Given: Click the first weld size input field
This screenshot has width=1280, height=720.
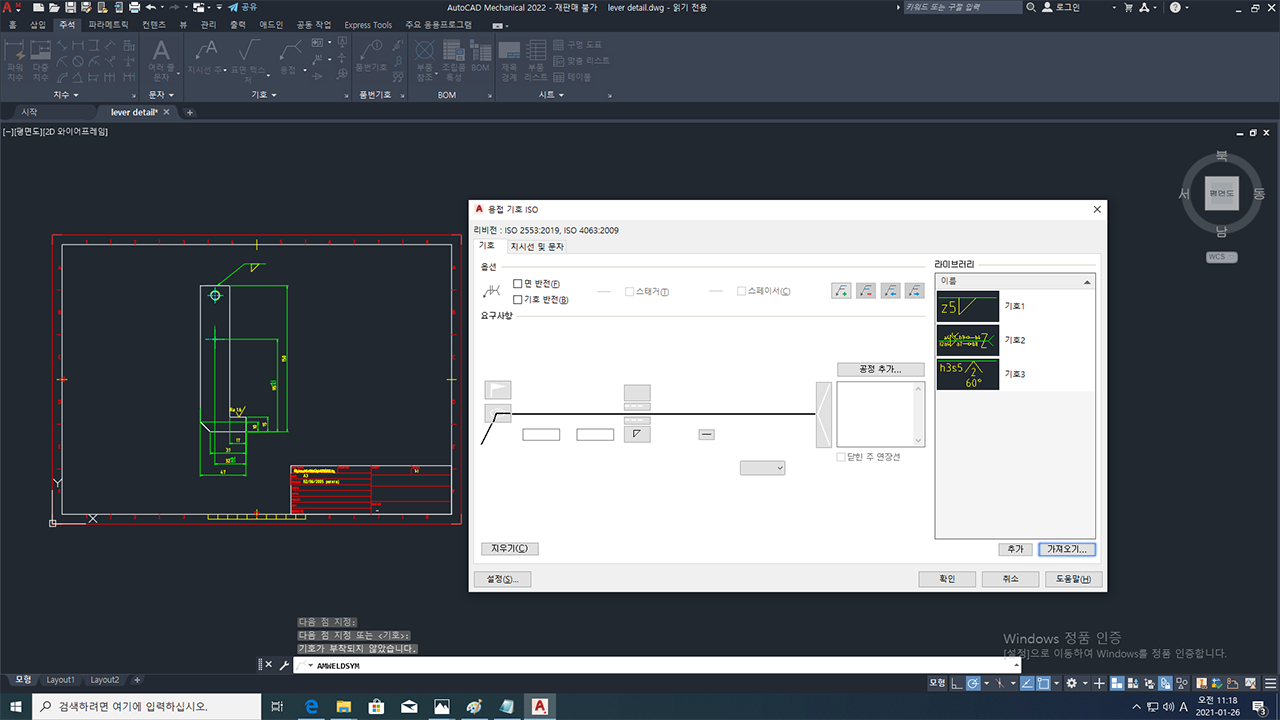Looking at the screenshot, I should [x=541, y=434].
